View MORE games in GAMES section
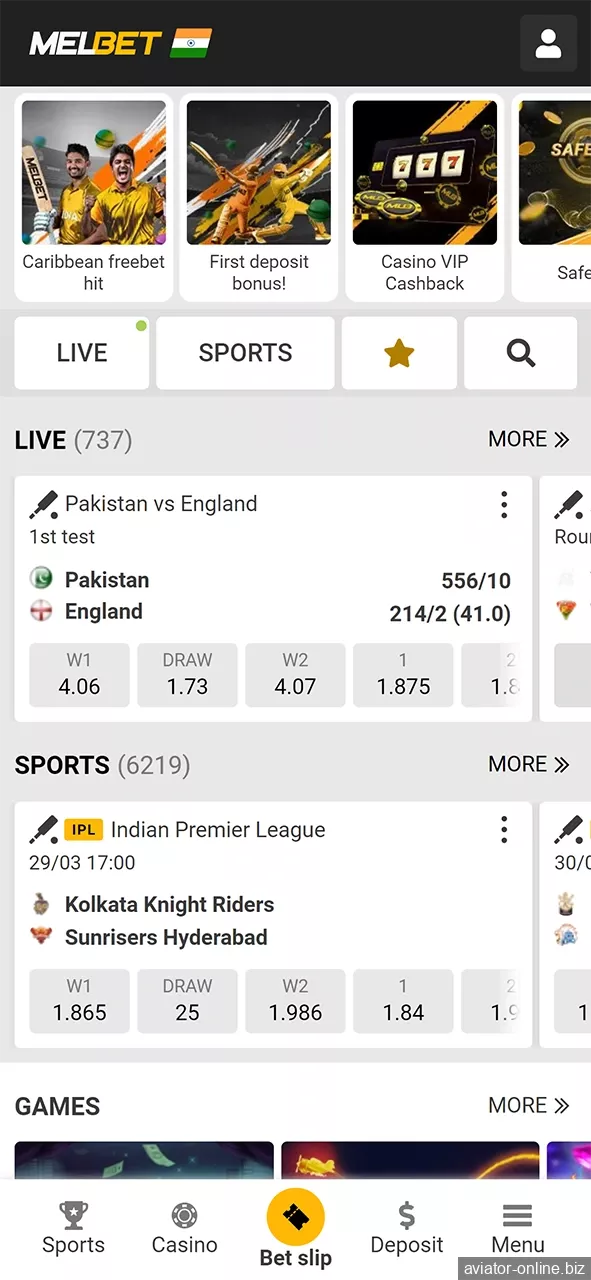Viewport: 591px width, 1280px height. click(529, 1105)
